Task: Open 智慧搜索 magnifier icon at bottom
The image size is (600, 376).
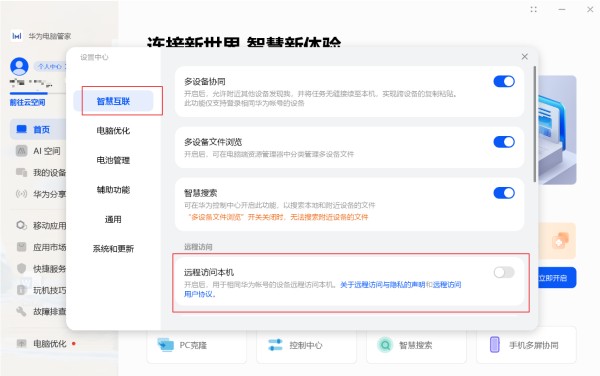Action: pos(385,345)
